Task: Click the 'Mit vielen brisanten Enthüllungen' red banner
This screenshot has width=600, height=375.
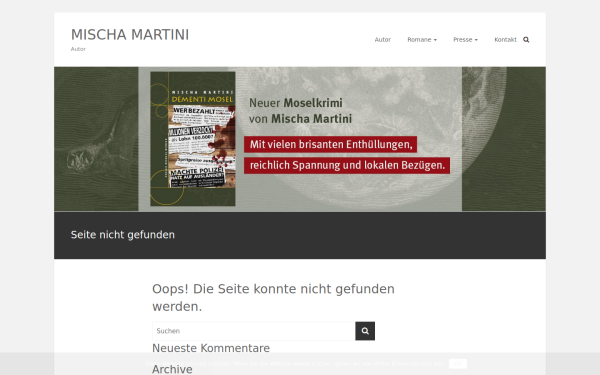Action: (x=331, y=144)
